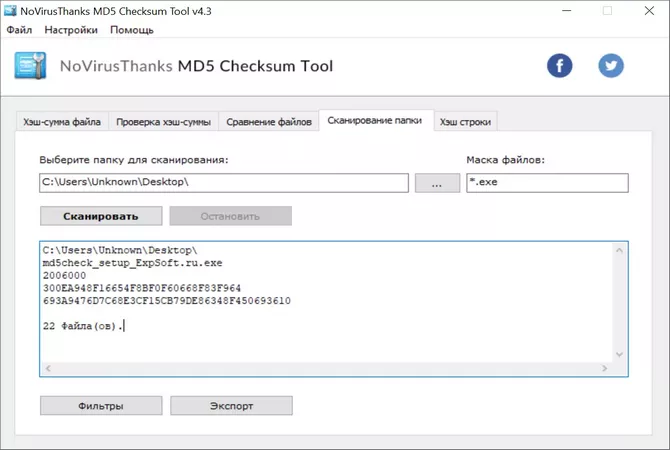Open the Twitter bird icon
The image size is (670, 450).
611,66
